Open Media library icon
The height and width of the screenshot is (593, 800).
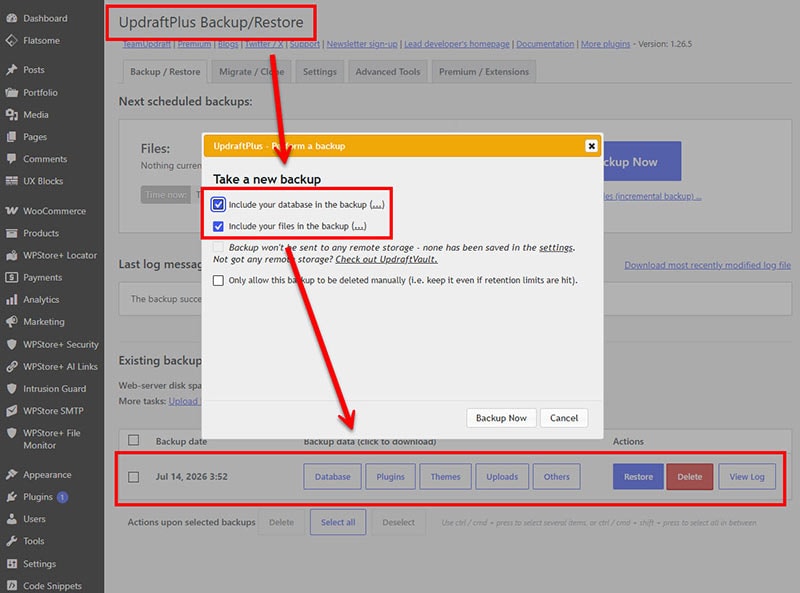tap(12, 115)
